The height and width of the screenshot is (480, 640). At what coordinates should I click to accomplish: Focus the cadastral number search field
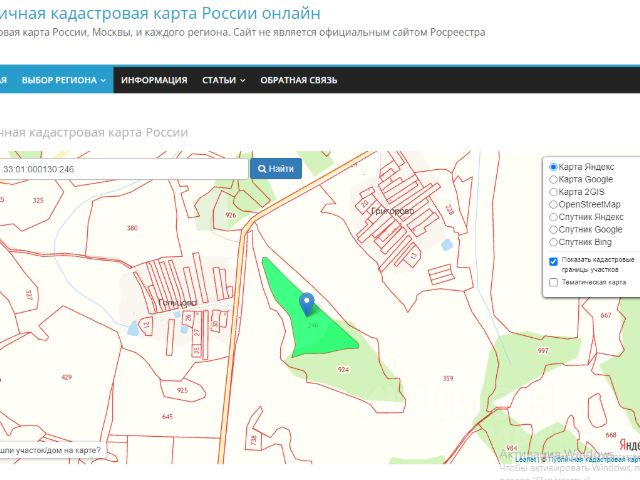tap(123, 169)
